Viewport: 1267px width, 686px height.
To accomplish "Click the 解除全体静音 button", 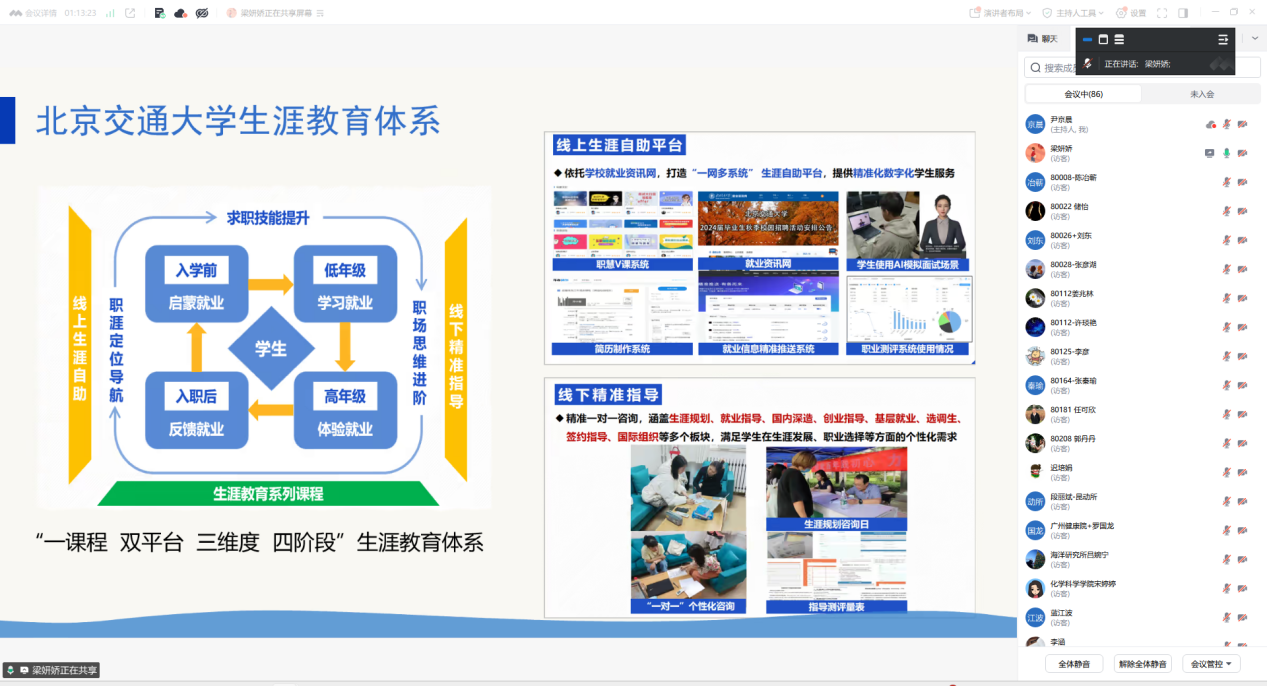I will pos(1142,664).
